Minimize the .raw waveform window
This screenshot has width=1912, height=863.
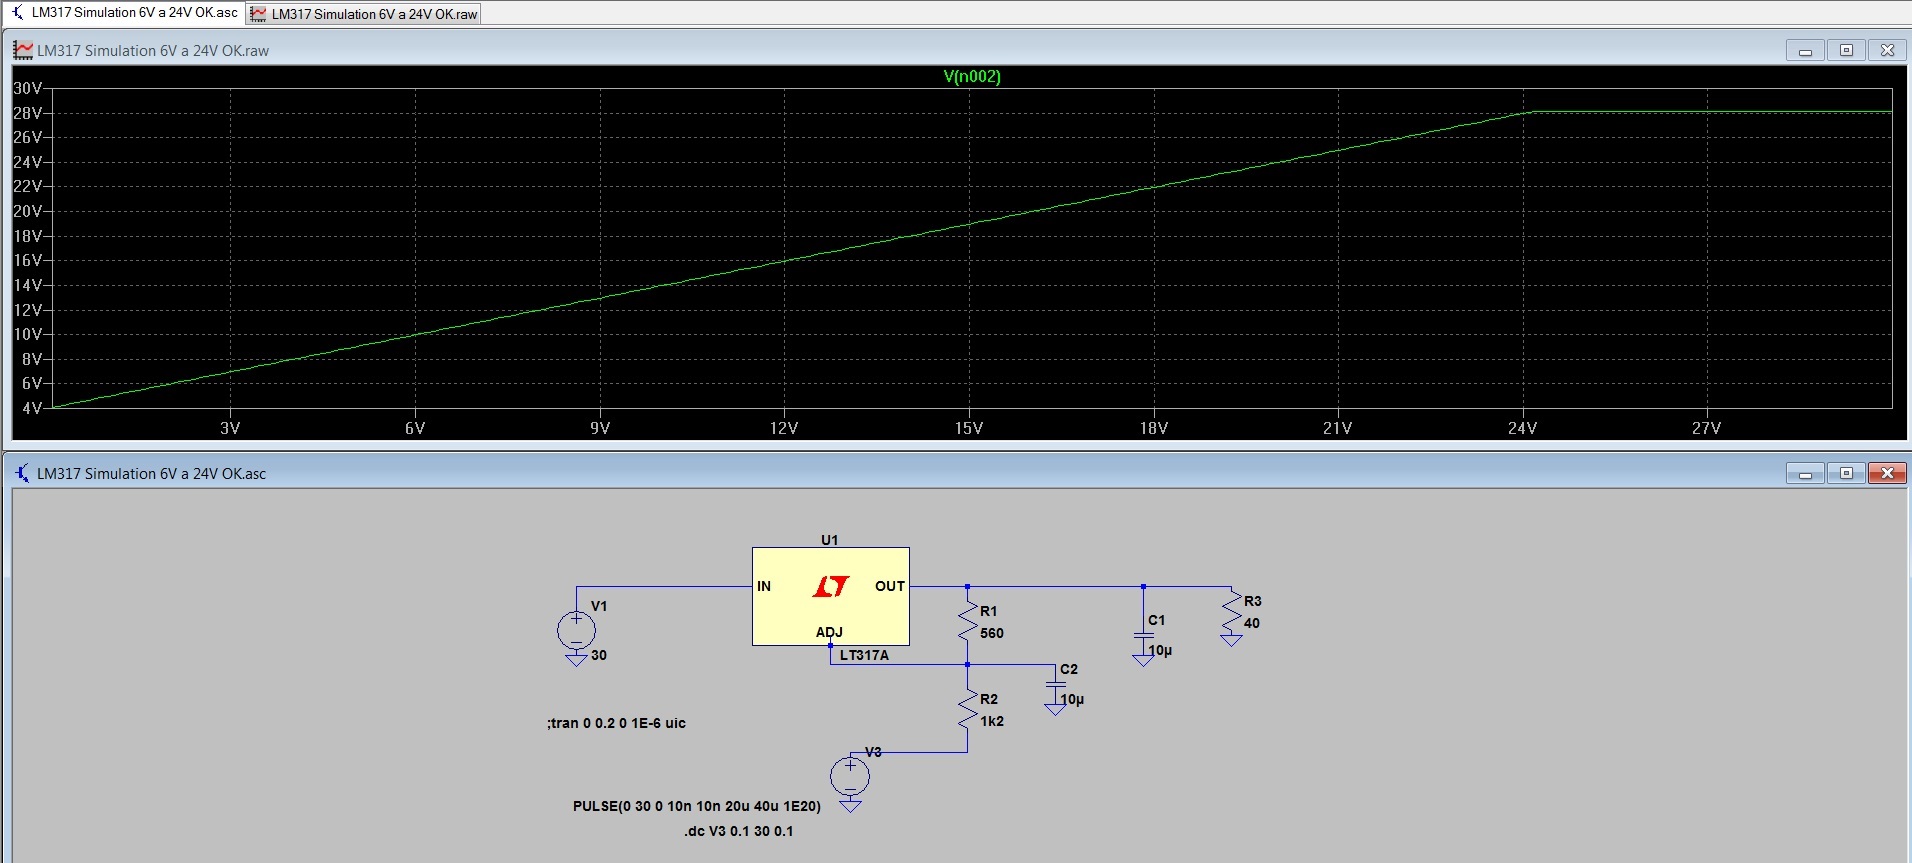[1805, 50]
